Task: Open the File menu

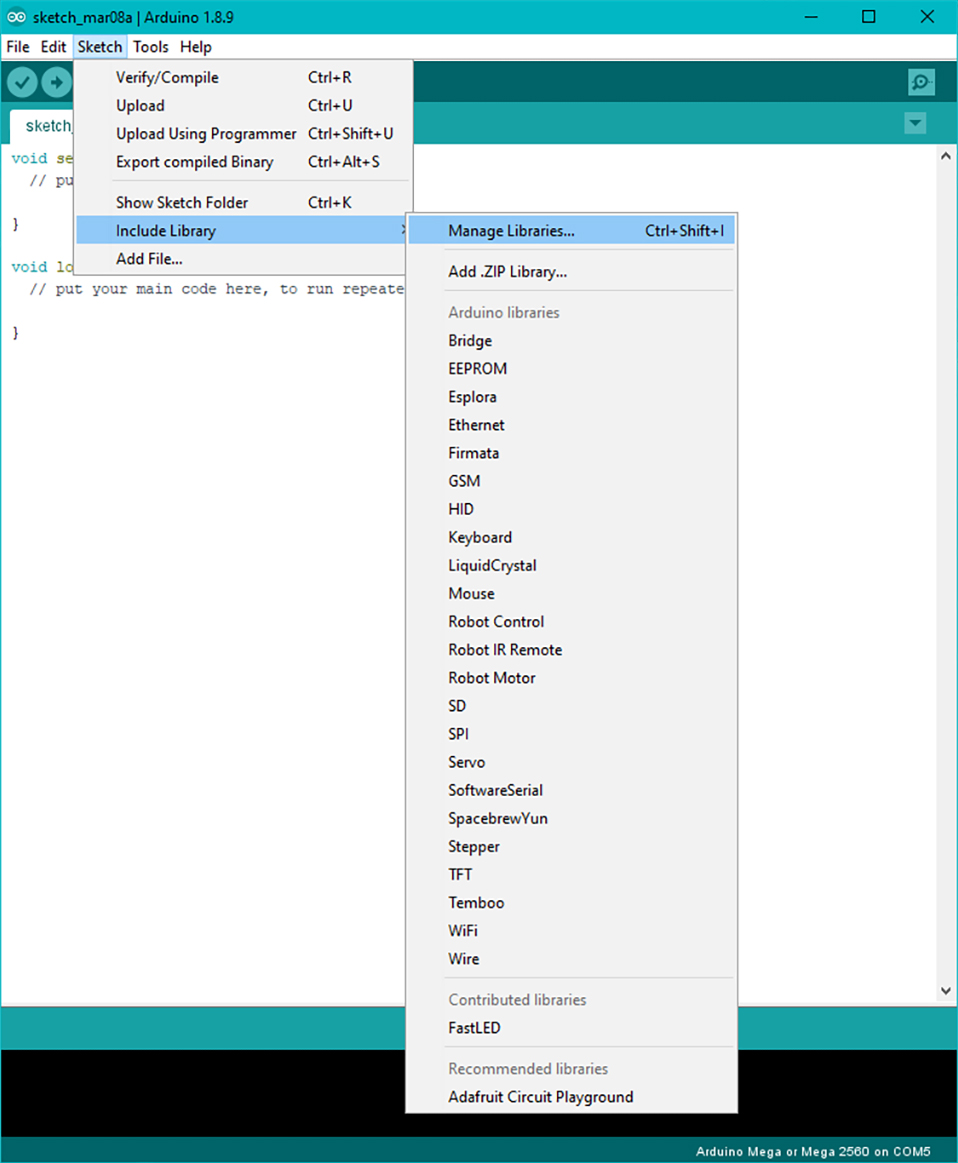Action: [16, 47]
